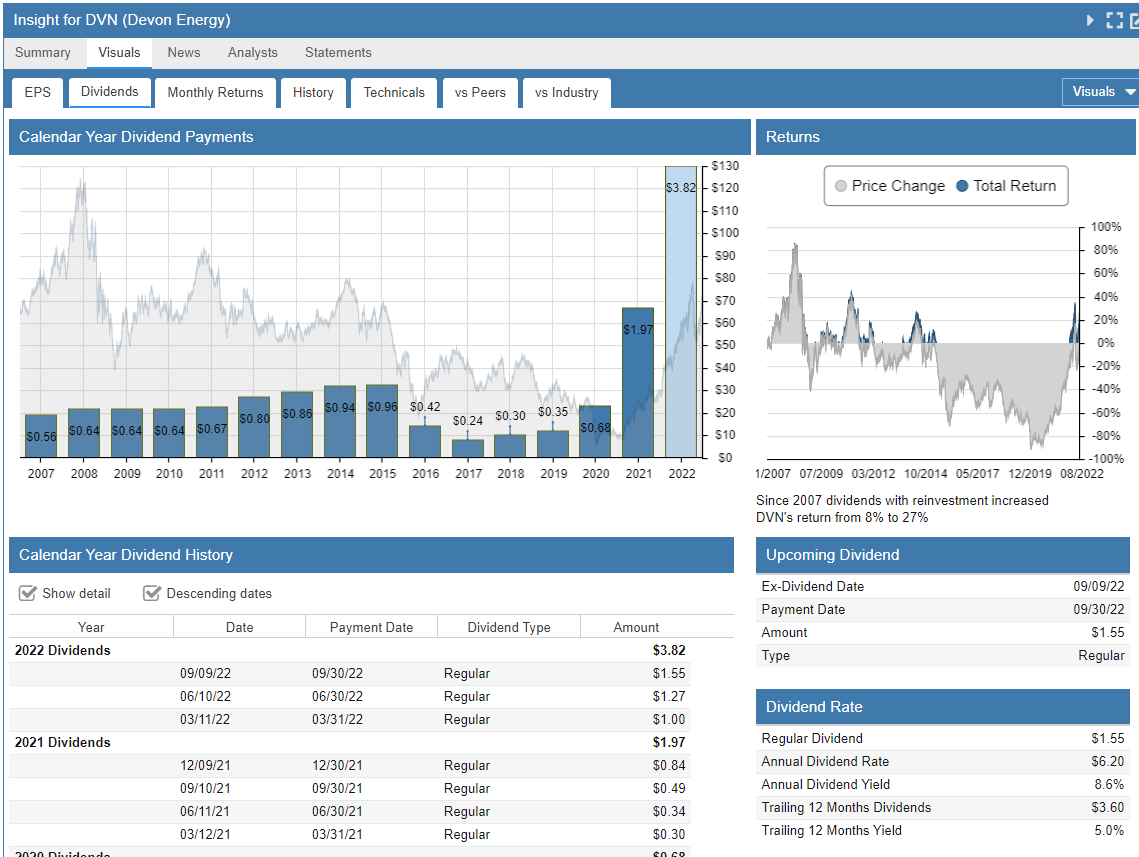Image resolution: width=1139 pixels, height=857 pixels.
Task: Click the Amount column header
Action: 636,627
